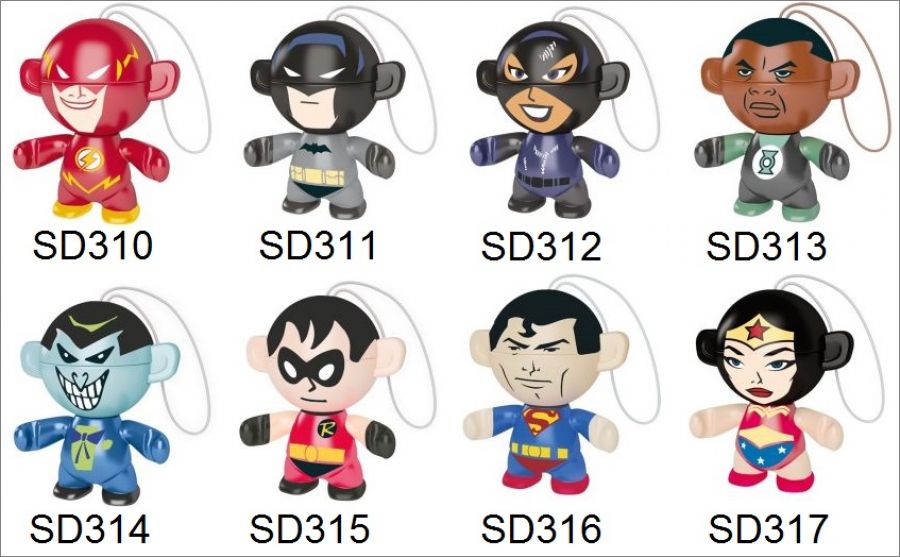Image resolution: width=900 pixels, height=557 pixels.
Task: Click the SD312 label
Action: click(541, 246)
